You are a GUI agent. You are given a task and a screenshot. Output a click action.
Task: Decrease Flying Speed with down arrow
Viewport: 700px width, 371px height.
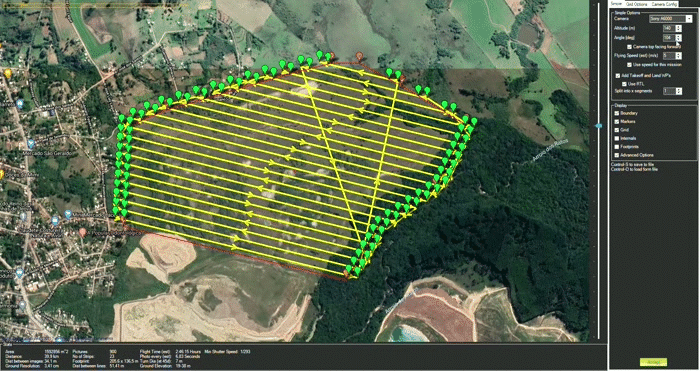pos(679,57)
